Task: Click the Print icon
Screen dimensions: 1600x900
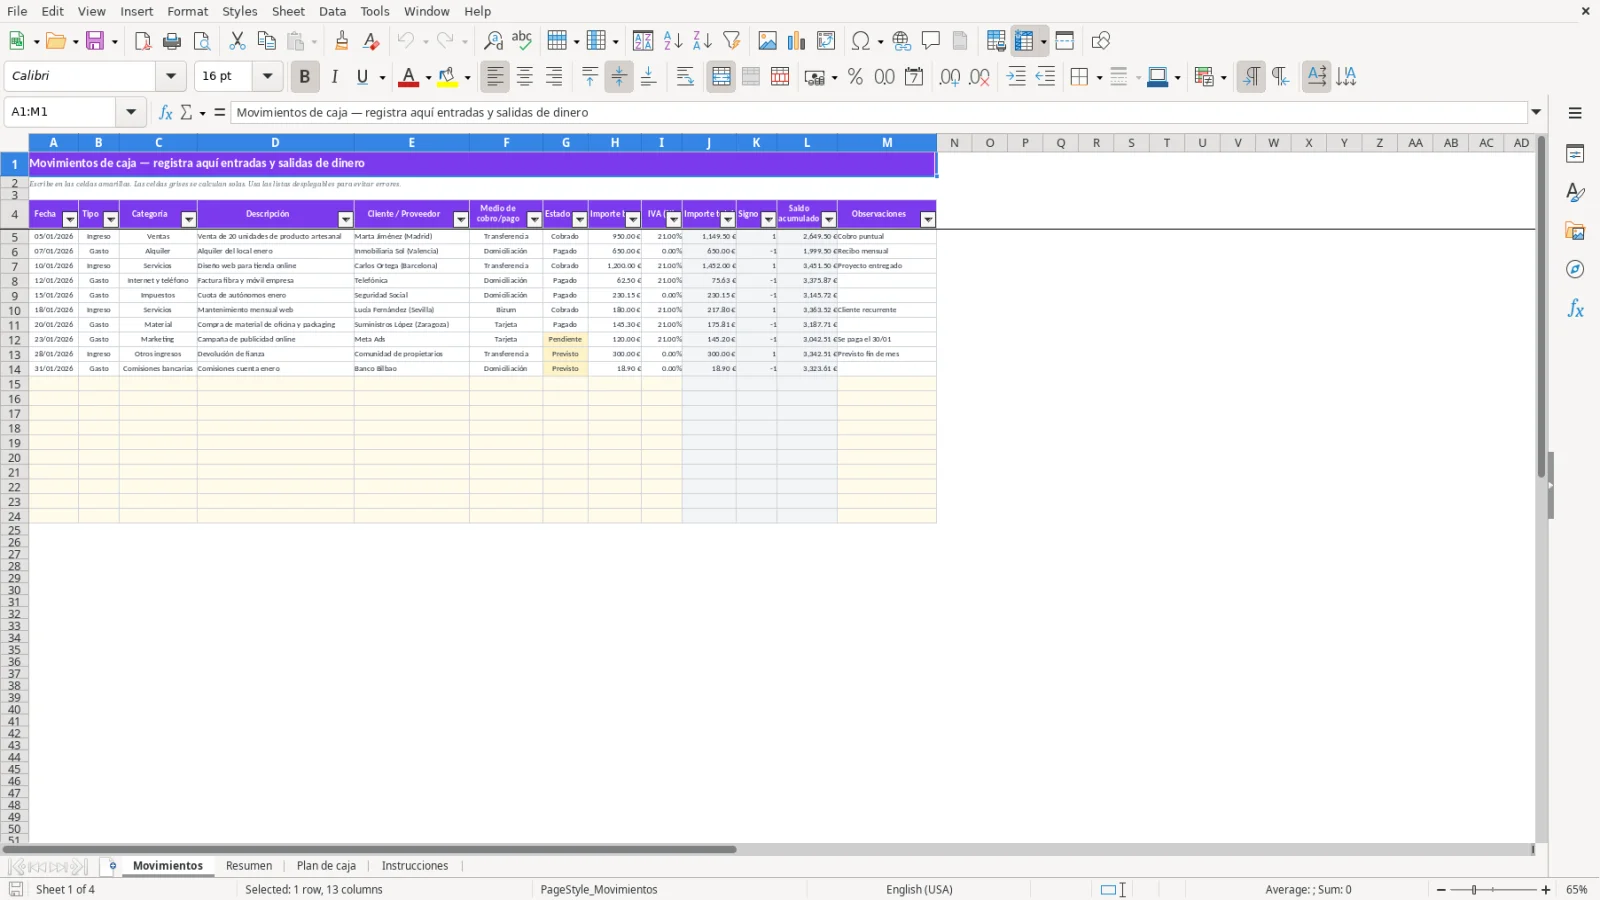Action: coord(172,41)
